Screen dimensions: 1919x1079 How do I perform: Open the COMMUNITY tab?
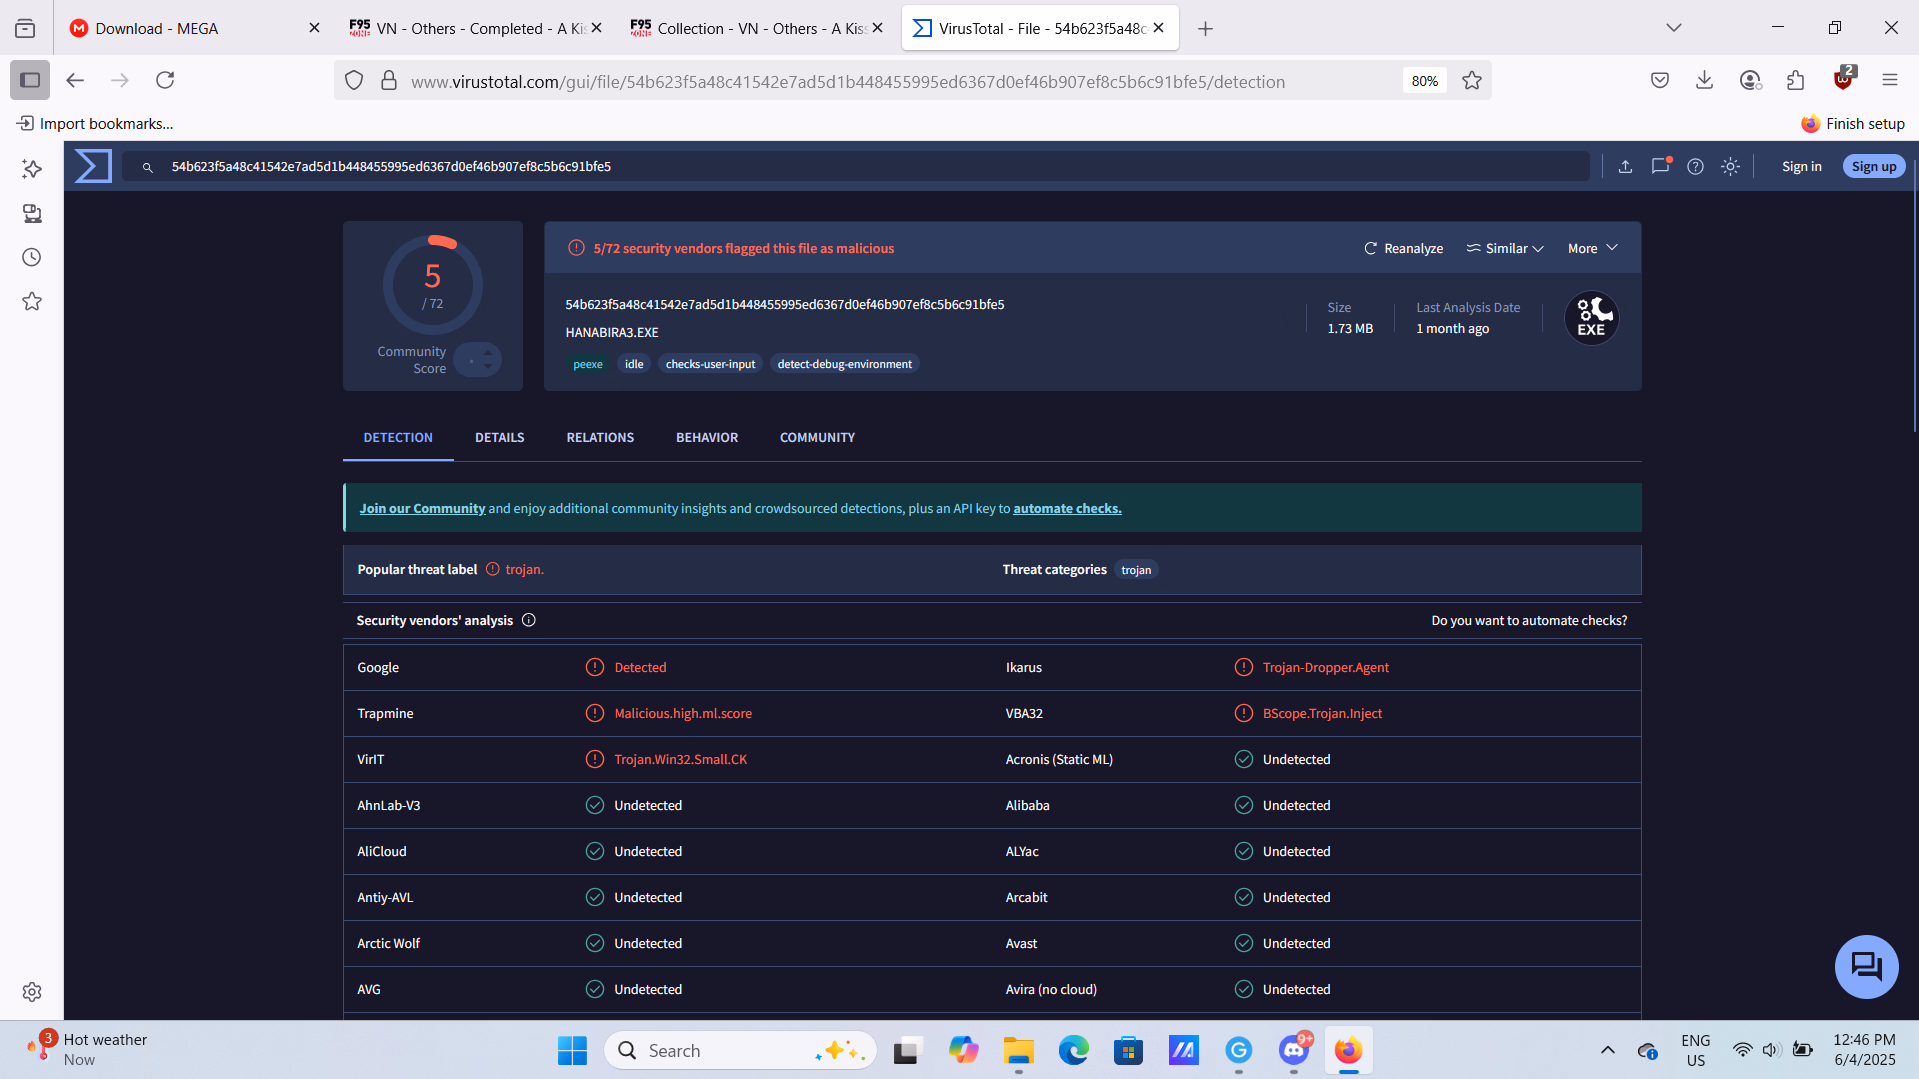coord(817,437)
